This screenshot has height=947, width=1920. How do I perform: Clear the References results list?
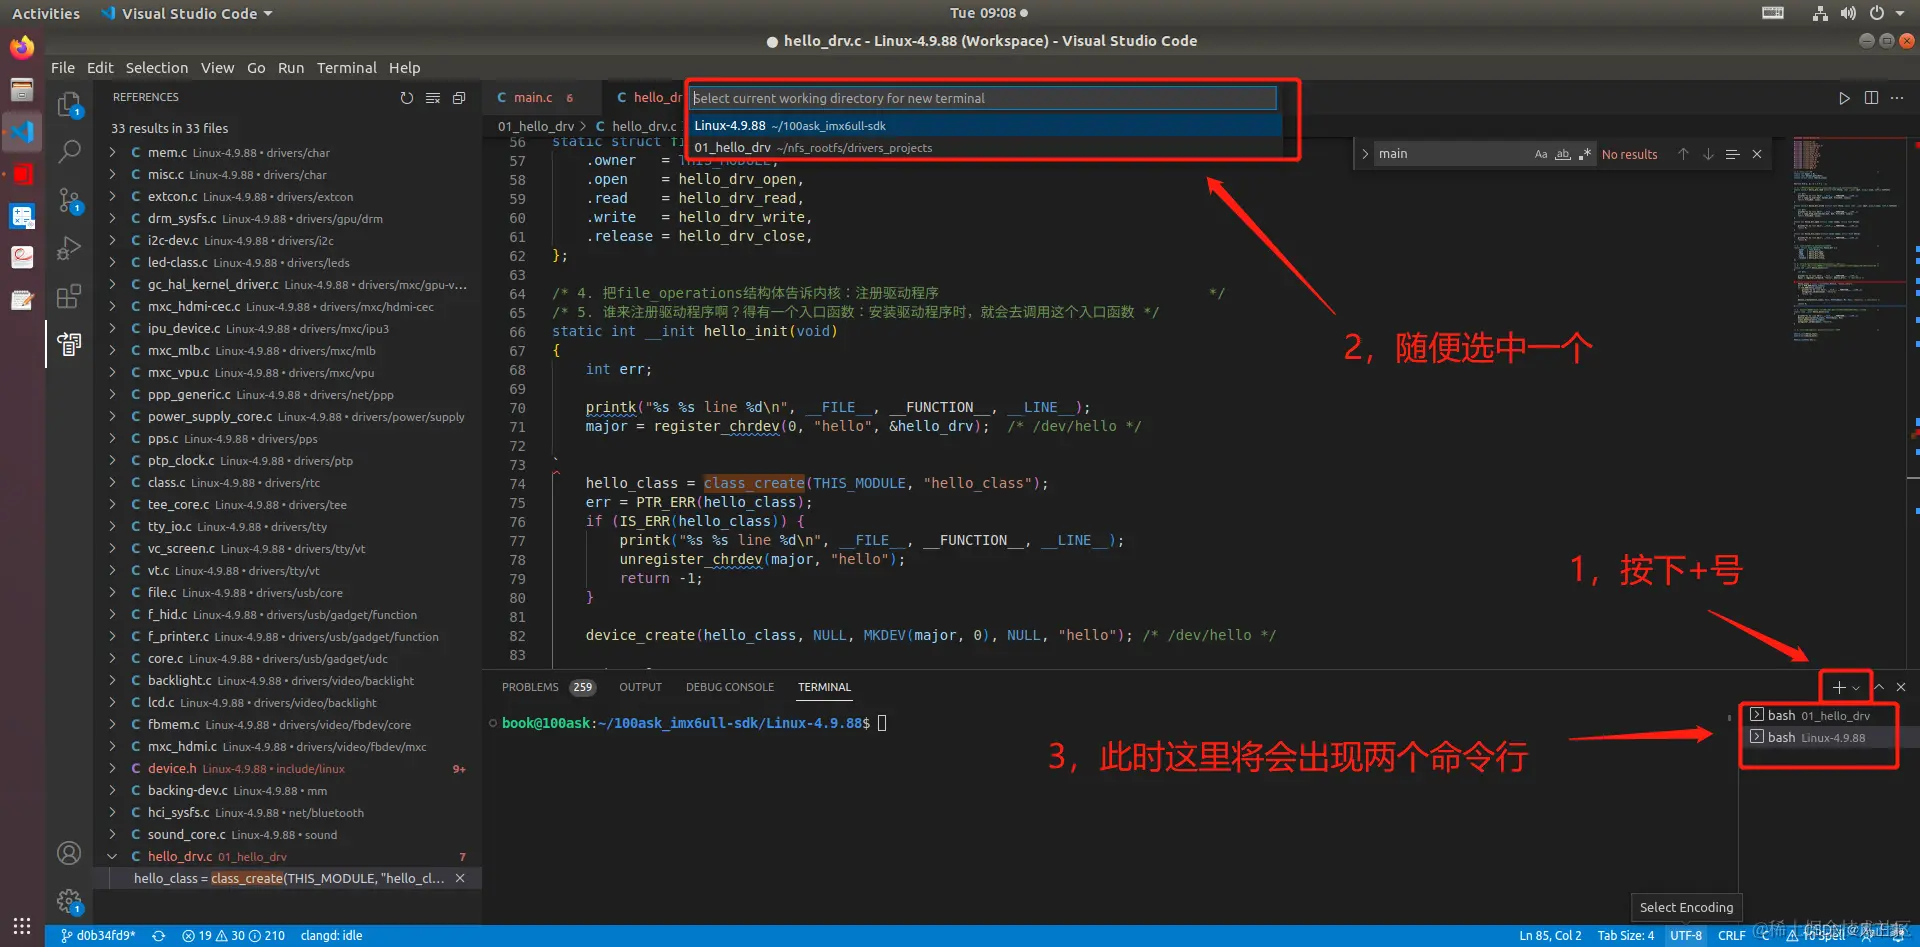click(x=433, y=98)
